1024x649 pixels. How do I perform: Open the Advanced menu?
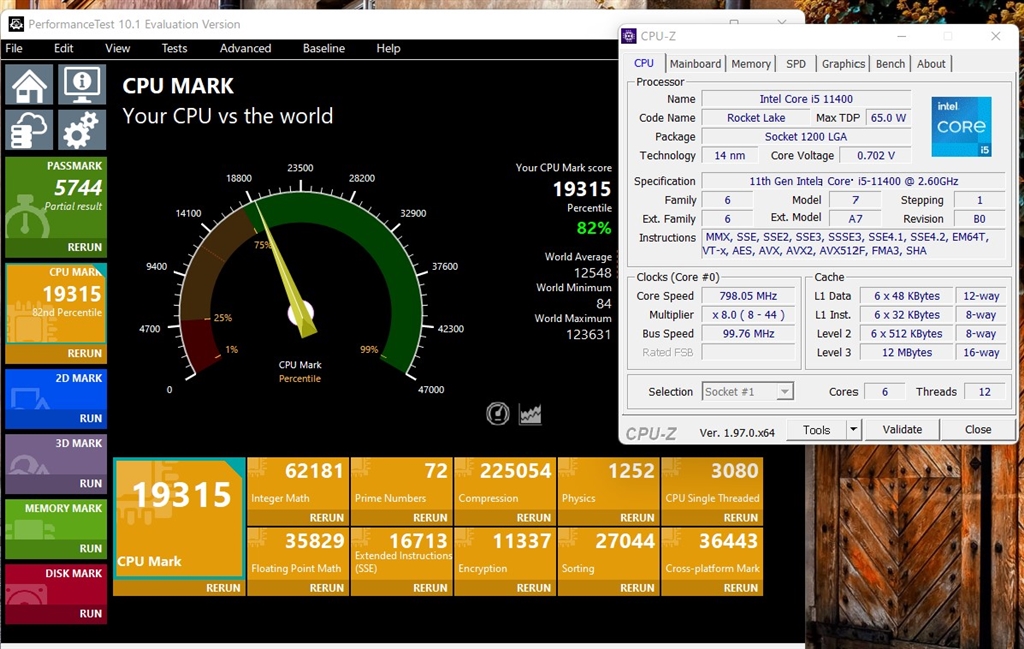click(x=246, y=48)
